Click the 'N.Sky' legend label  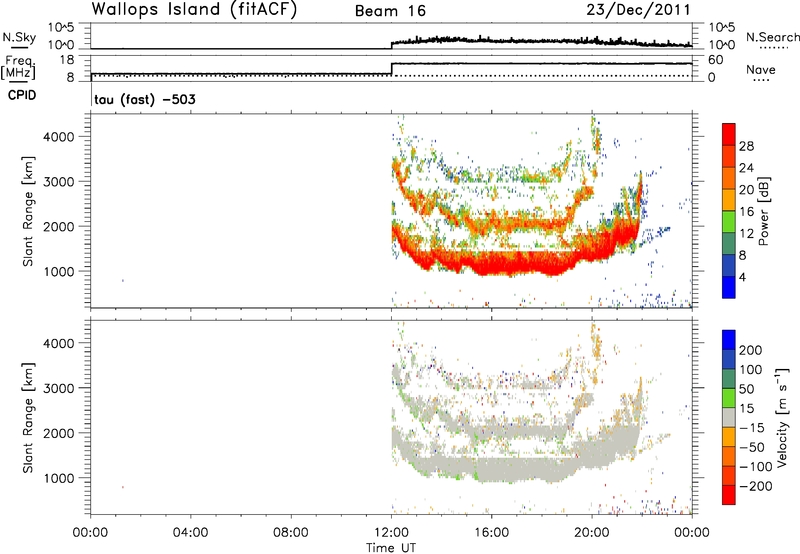[x=19, y=37]
